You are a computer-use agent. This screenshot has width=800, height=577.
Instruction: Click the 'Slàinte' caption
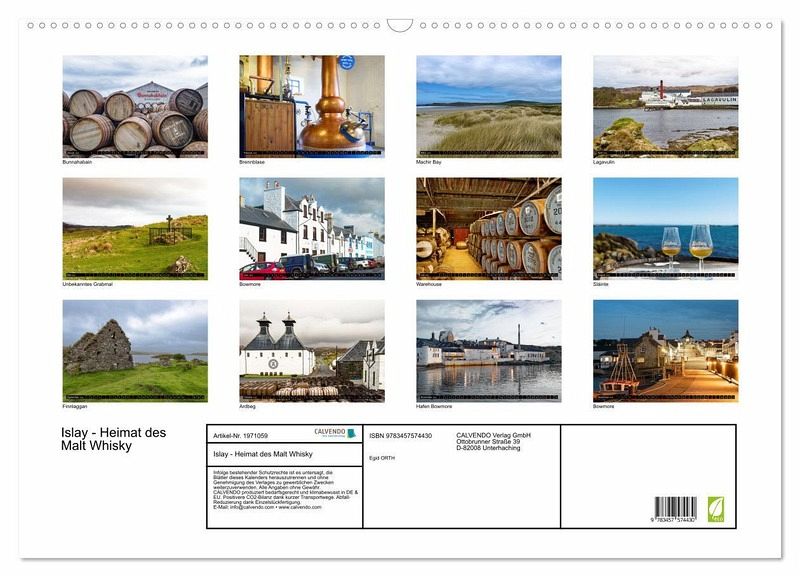601,284
